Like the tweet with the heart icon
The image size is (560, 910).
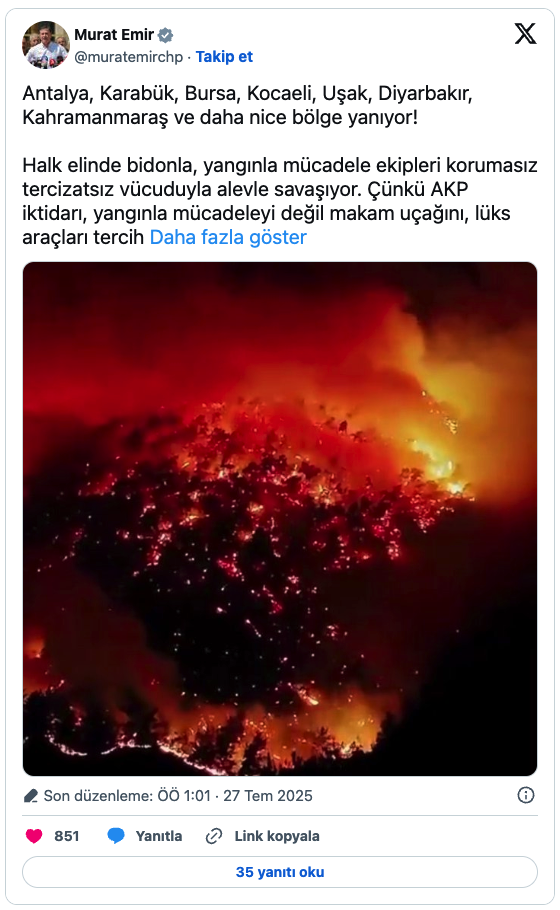pyautogui.click(x=34, y=836)
